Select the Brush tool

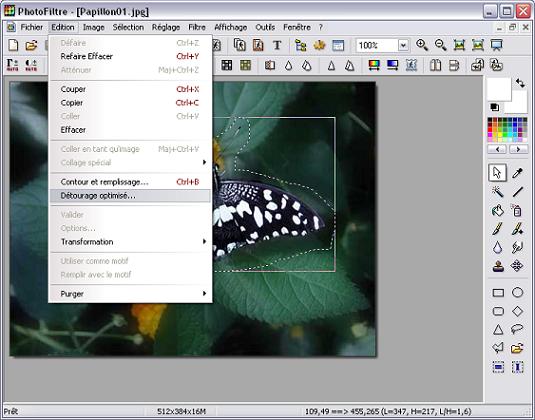[x=497, y=229]
